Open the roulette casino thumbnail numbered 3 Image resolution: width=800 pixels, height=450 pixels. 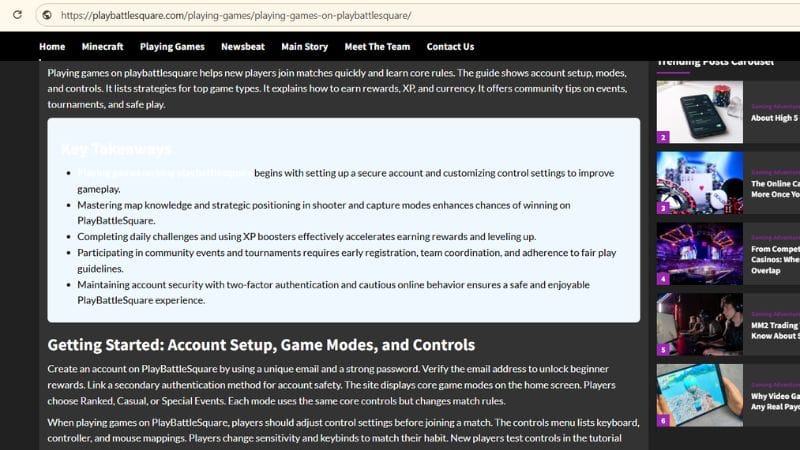699,183
